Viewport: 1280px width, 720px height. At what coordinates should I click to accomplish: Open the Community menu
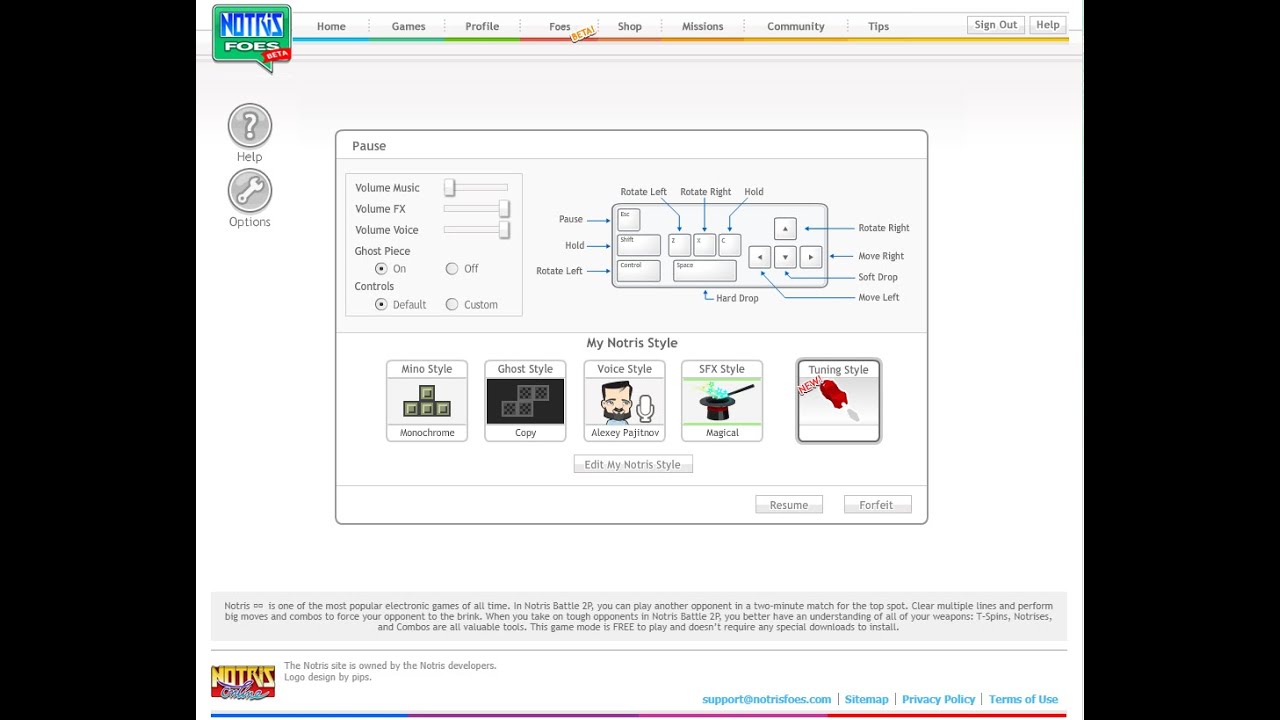[796, 26]
